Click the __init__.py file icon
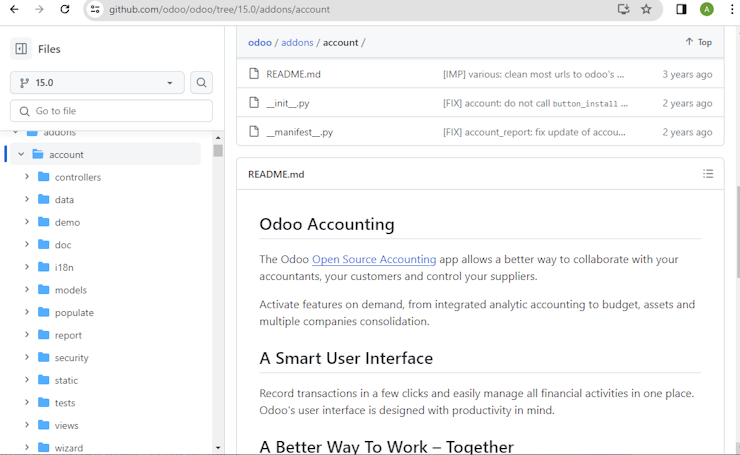The height and width of the screenshot is (455, 740). (x=254, y=102)
